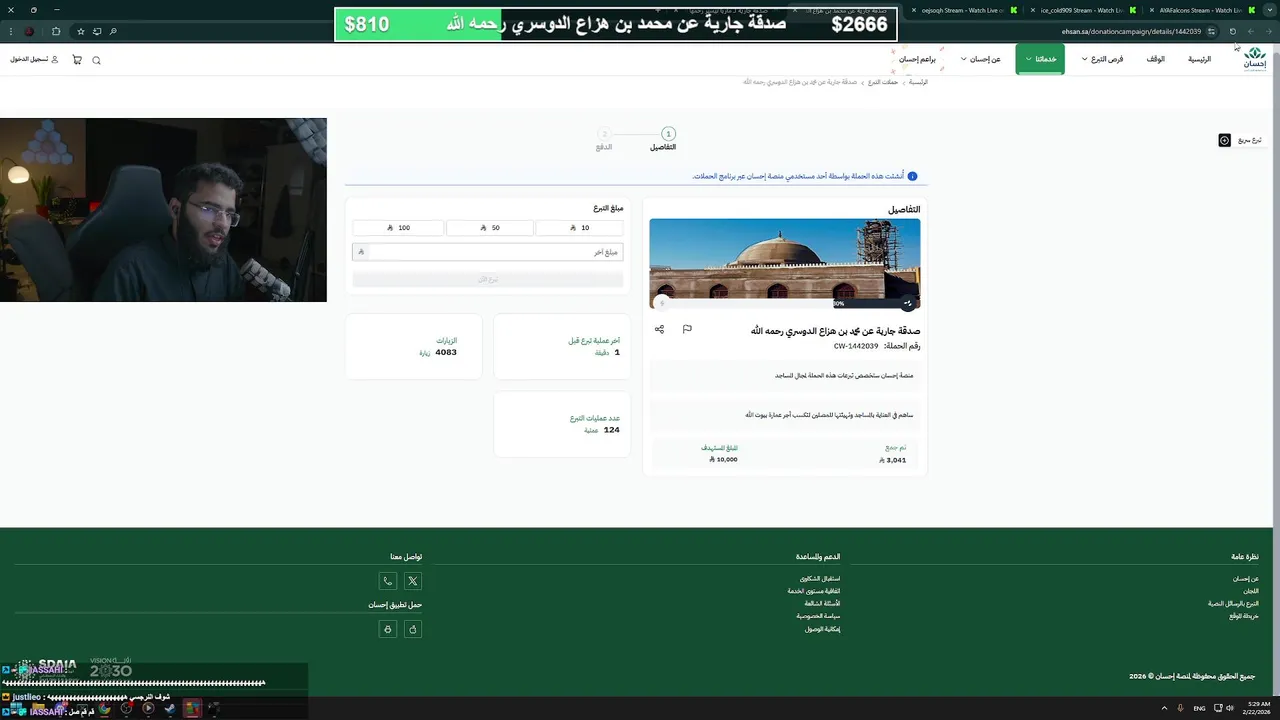
Task: Click the الرئيسية breadcrumb link
Action: 918,82
